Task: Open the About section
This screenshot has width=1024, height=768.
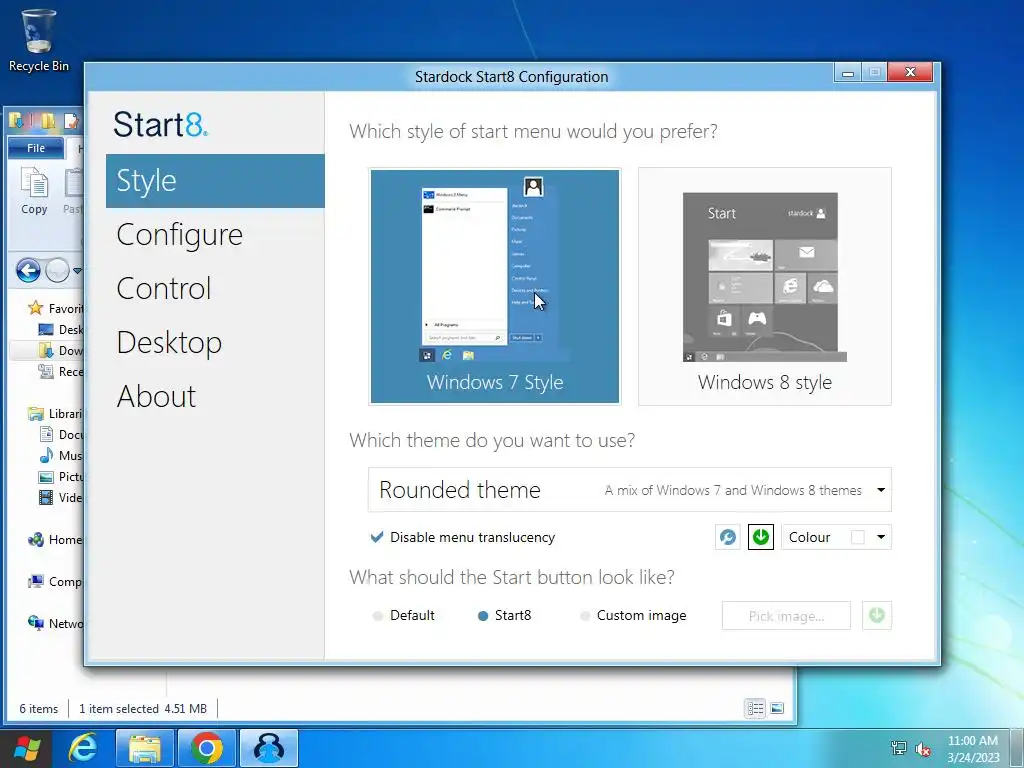Action: click(x=156, y=396)
